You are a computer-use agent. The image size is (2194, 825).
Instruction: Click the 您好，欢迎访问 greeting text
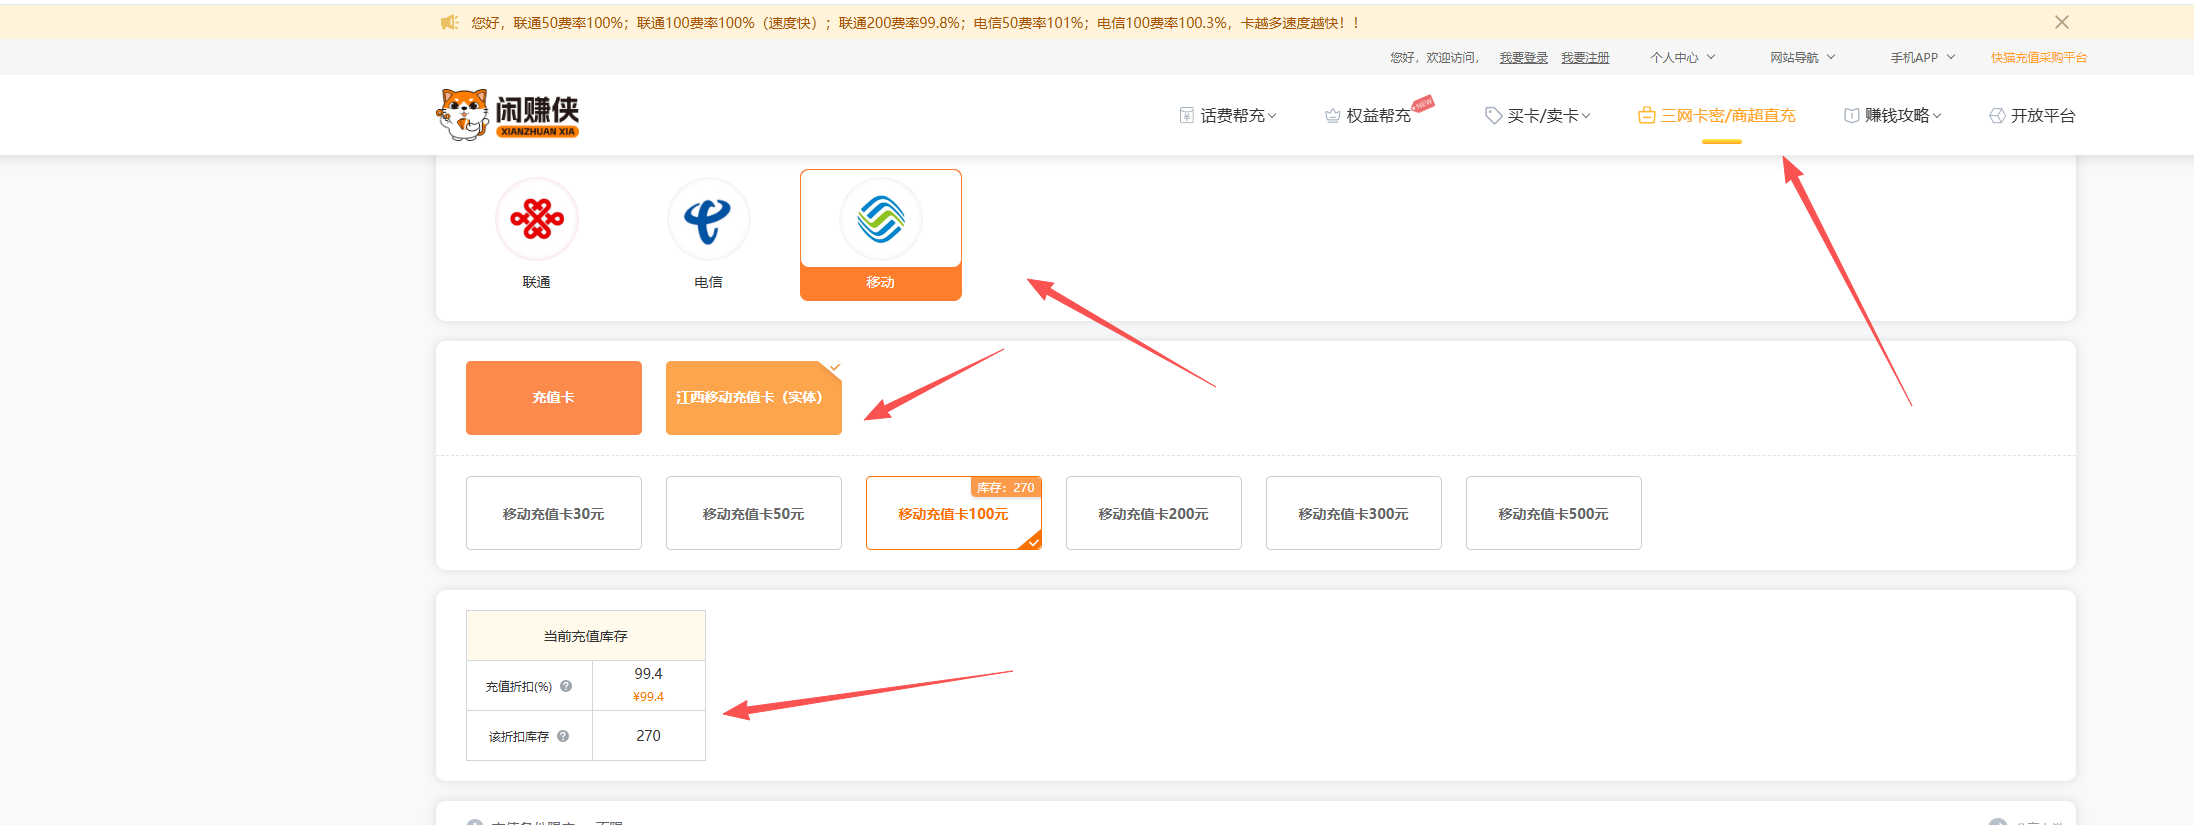point(1434,58)
